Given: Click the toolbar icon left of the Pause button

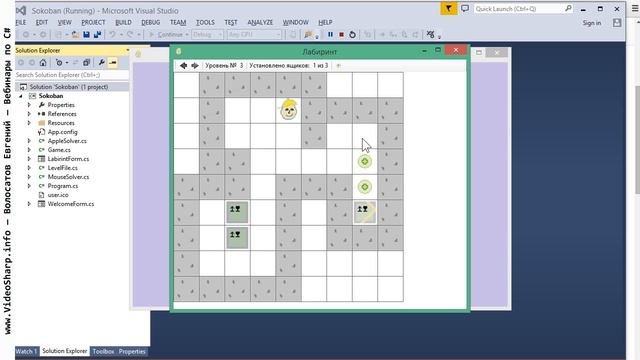Looking at the screenshot, I should pyautogui.click(x=308, y=35).
